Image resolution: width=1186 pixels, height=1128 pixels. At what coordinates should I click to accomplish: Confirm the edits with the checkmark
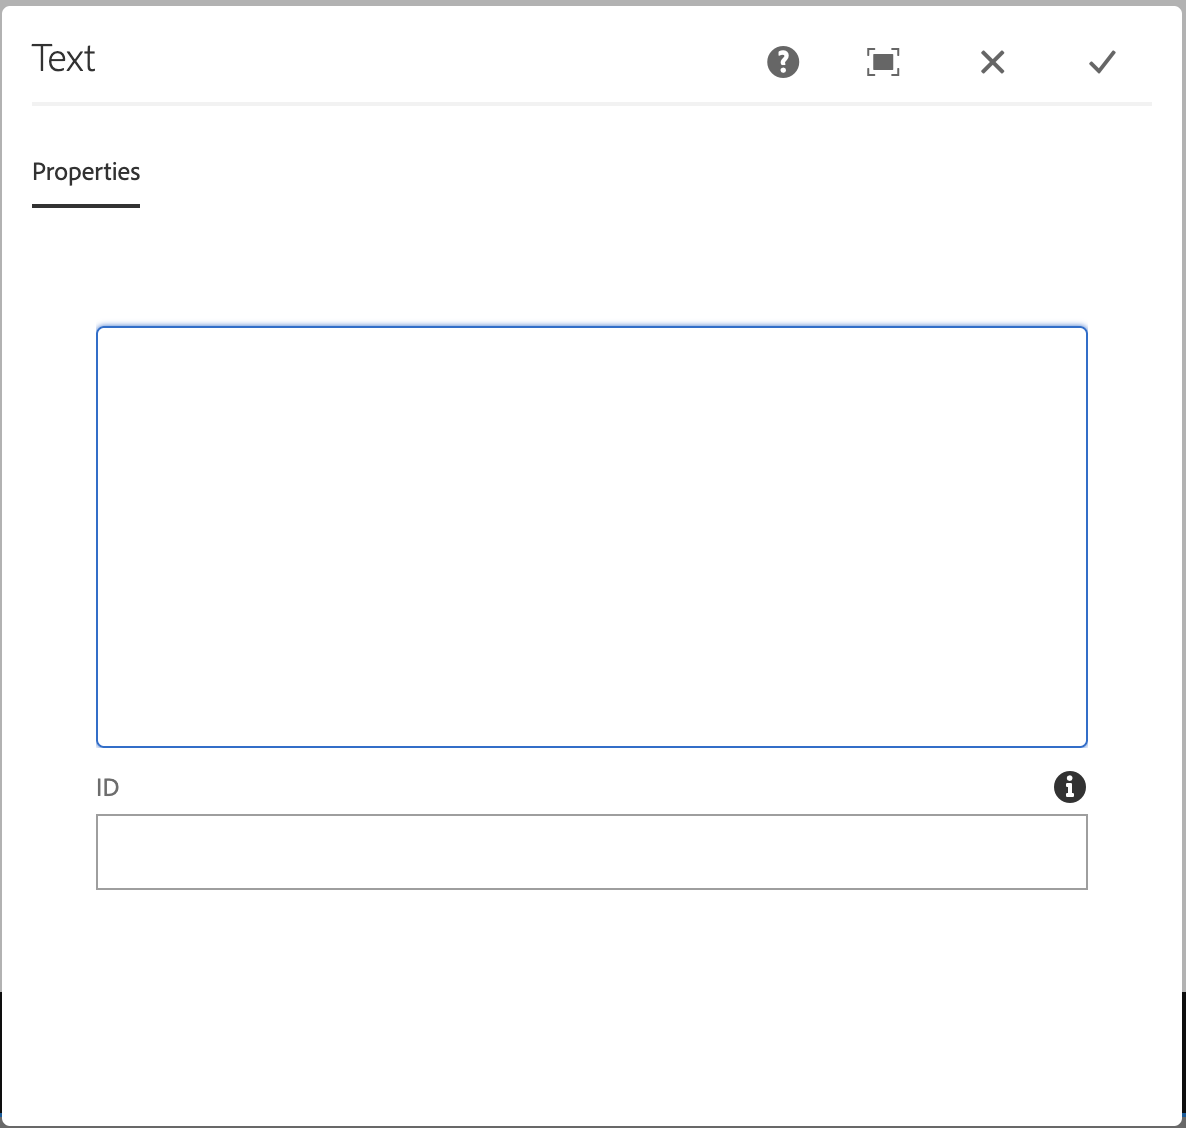pos(1101,62)
